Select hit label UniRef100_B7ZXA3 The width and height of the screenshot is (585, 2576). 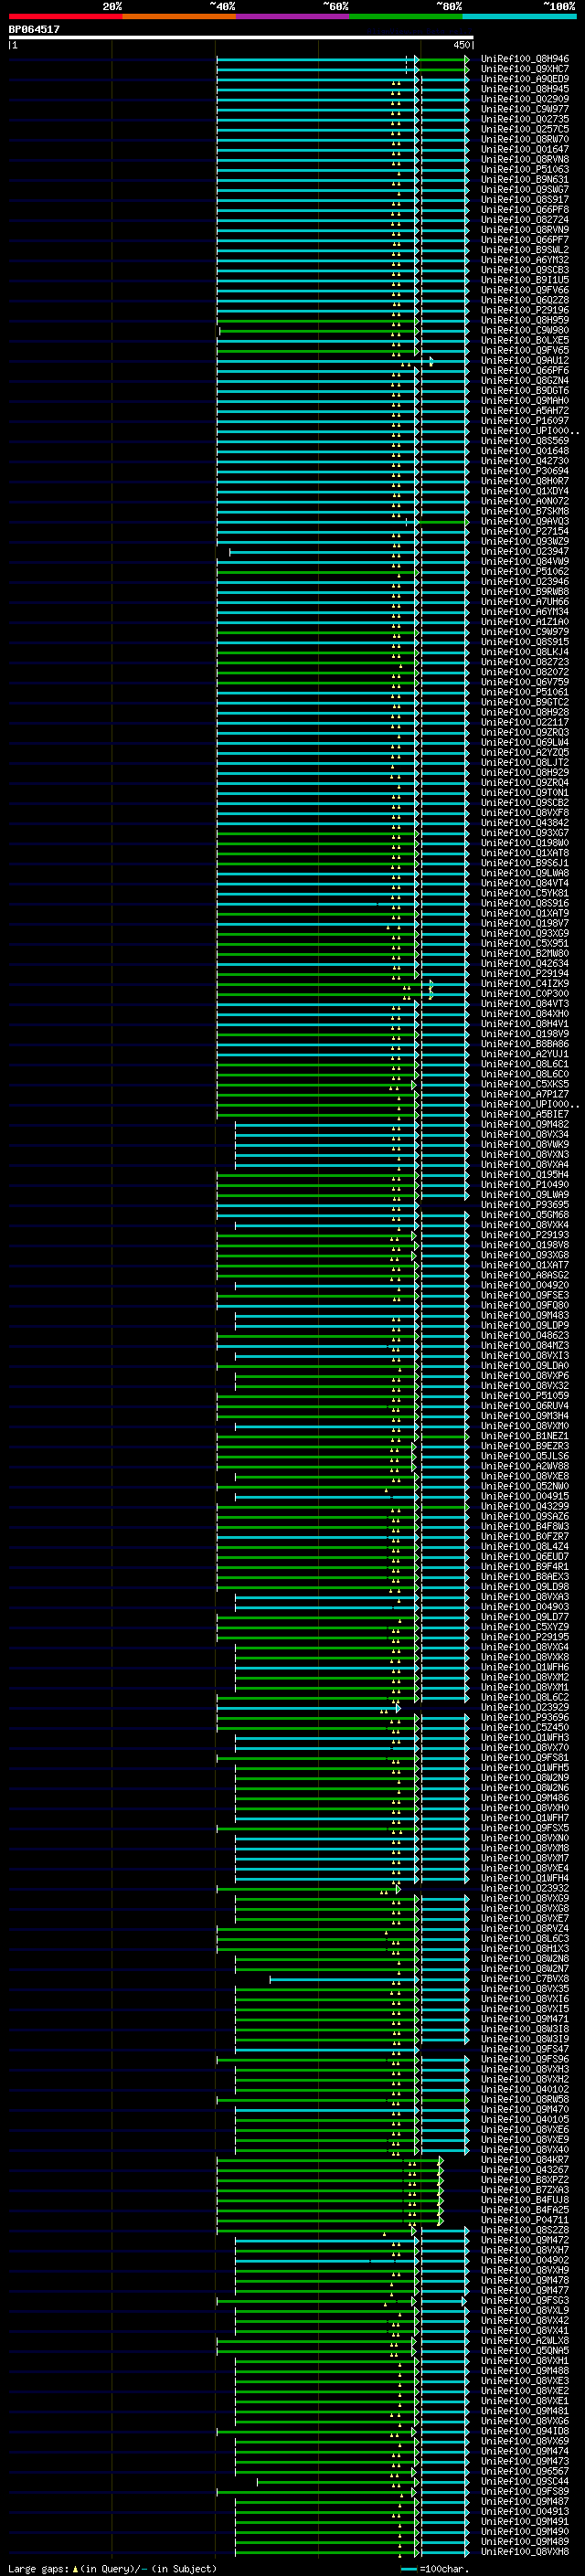tap(524, 2190)
